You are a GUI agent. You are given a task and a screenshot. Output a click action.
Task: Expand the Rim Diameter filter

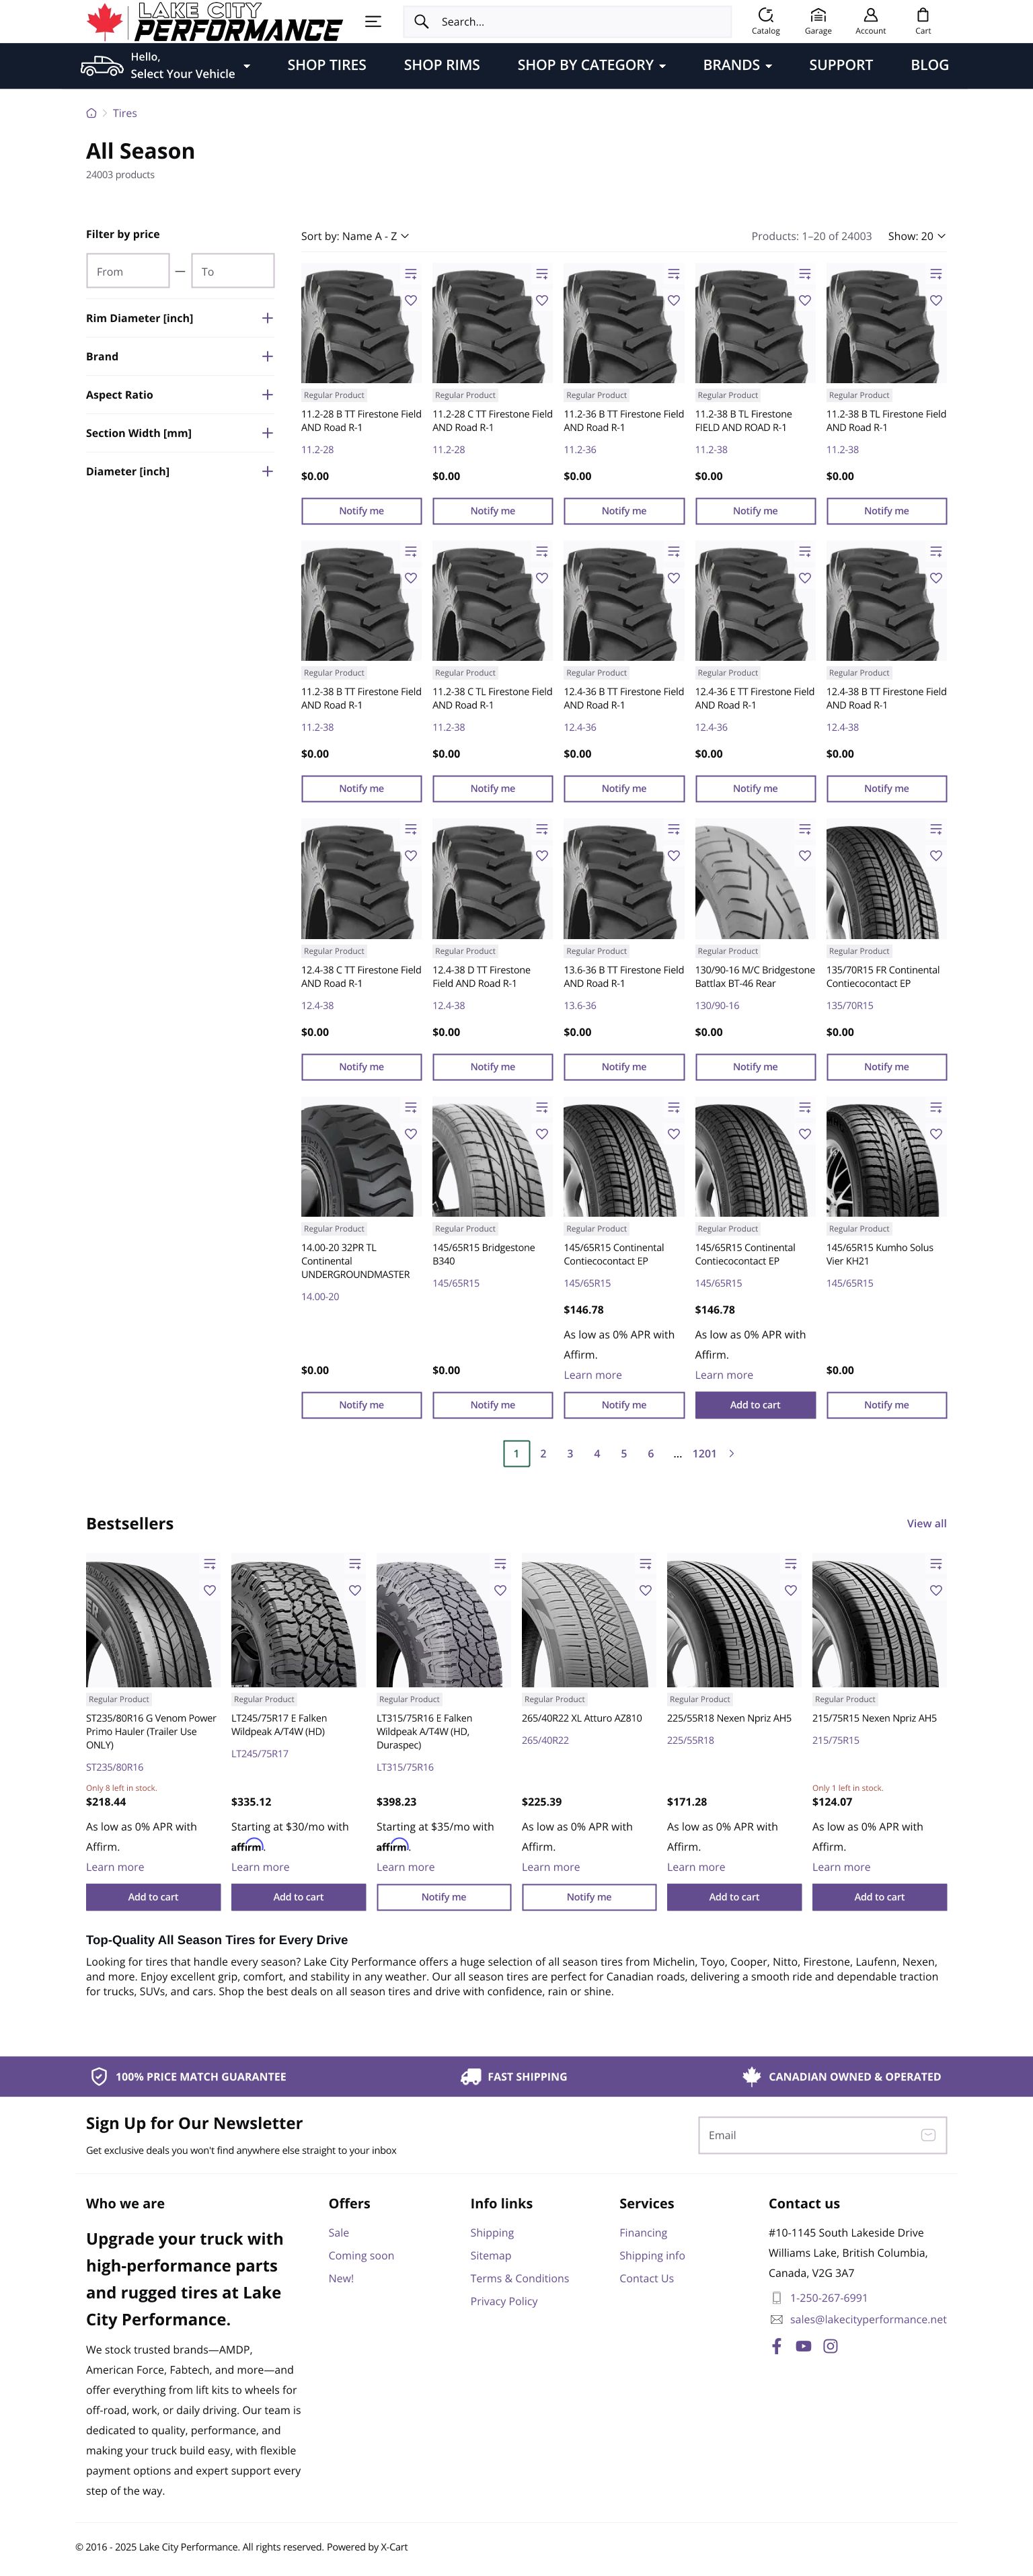coord(267,318)
